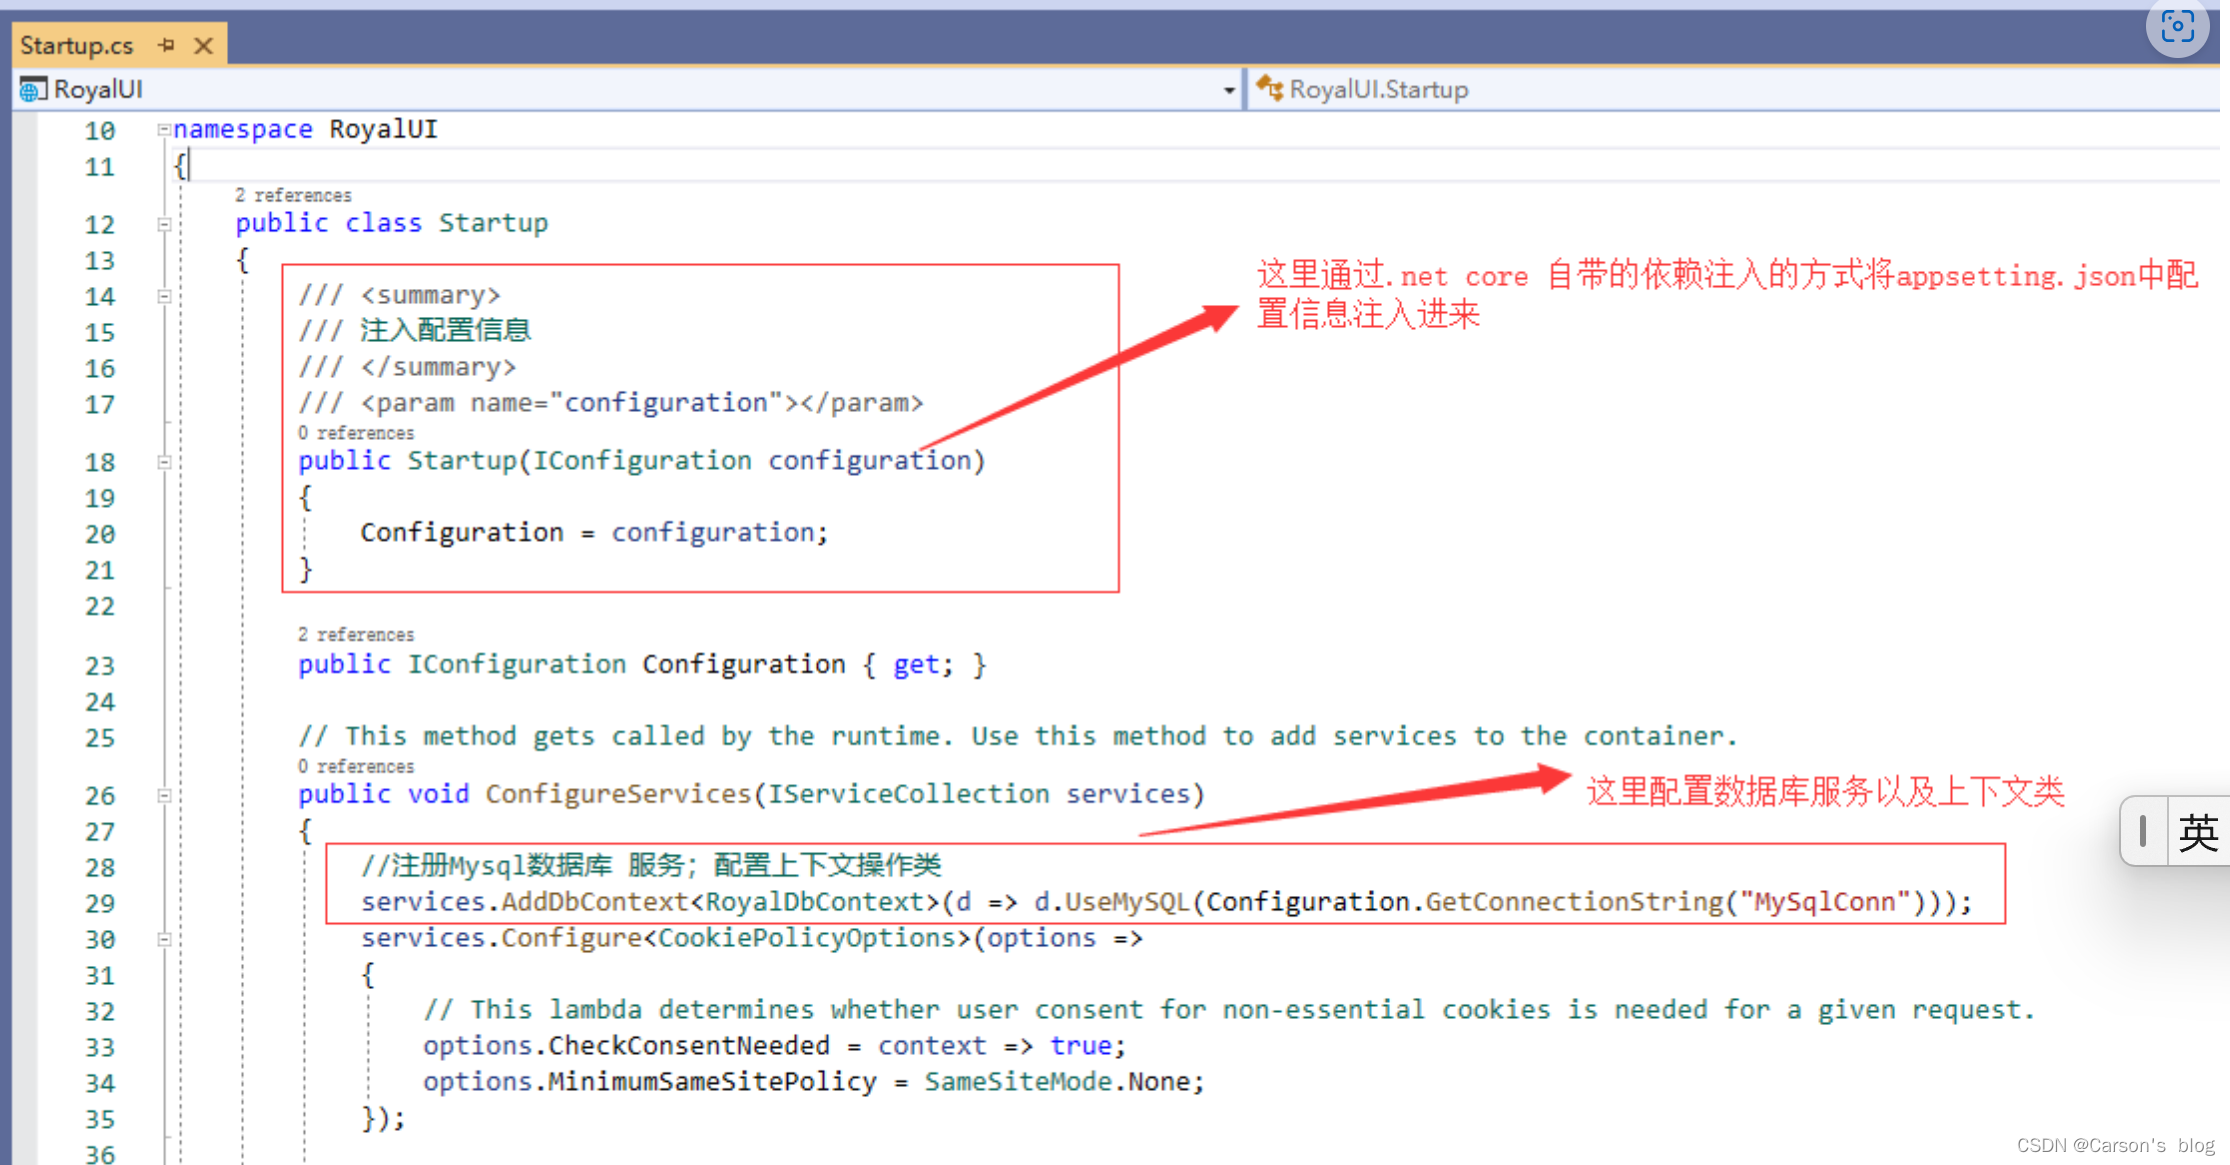This screenshot has width=2230, height=1165.
Task: Click the "MySqlConn" string literal
Action: tap(1825, 902)
